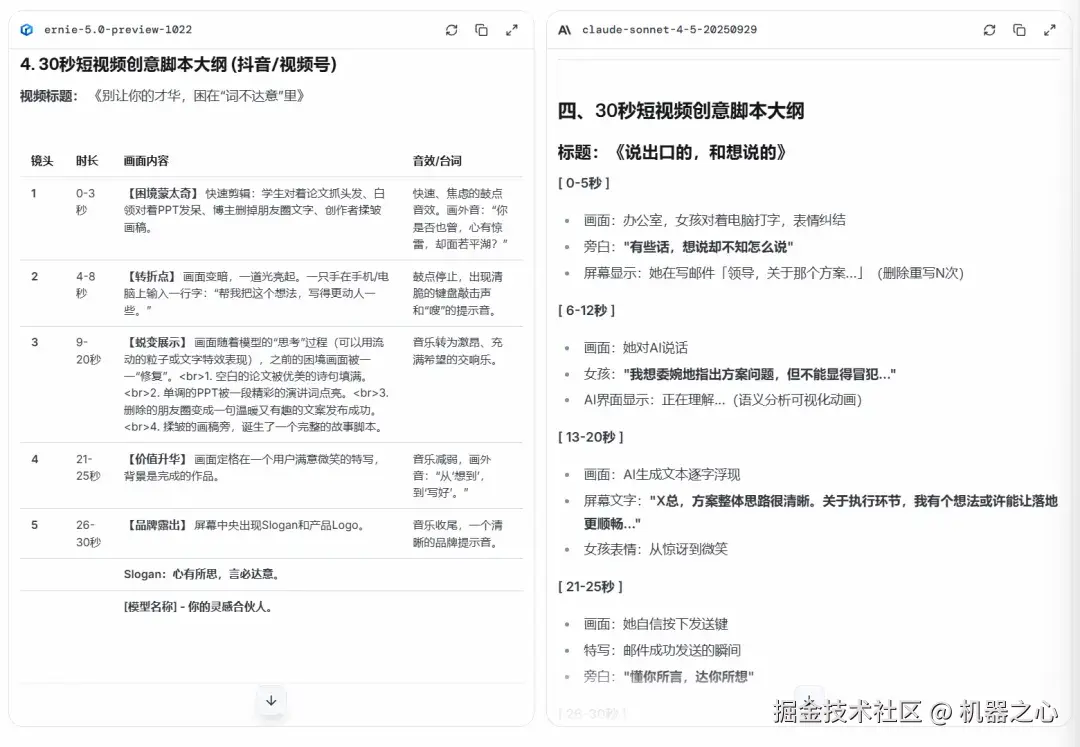
Task: Click the Anthropic logo next to claude-sonnet
Action: coord(563,30)
